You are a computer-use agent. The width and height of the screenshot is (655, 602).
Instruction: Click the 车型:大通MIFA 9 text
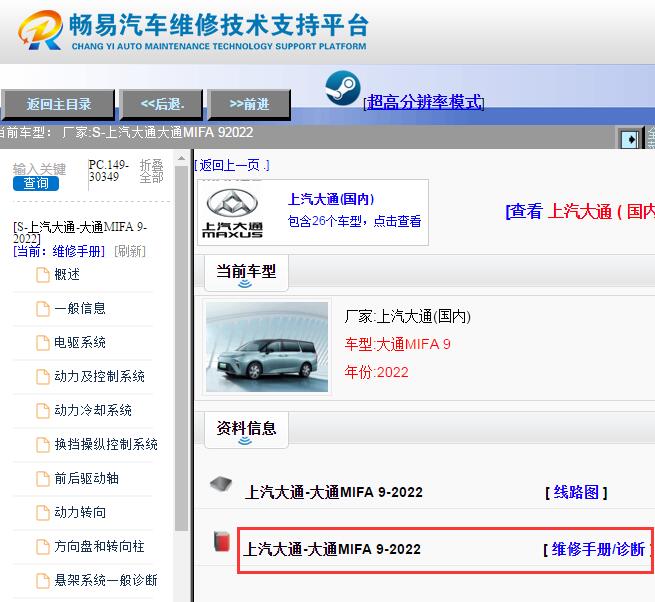[397, 344]
